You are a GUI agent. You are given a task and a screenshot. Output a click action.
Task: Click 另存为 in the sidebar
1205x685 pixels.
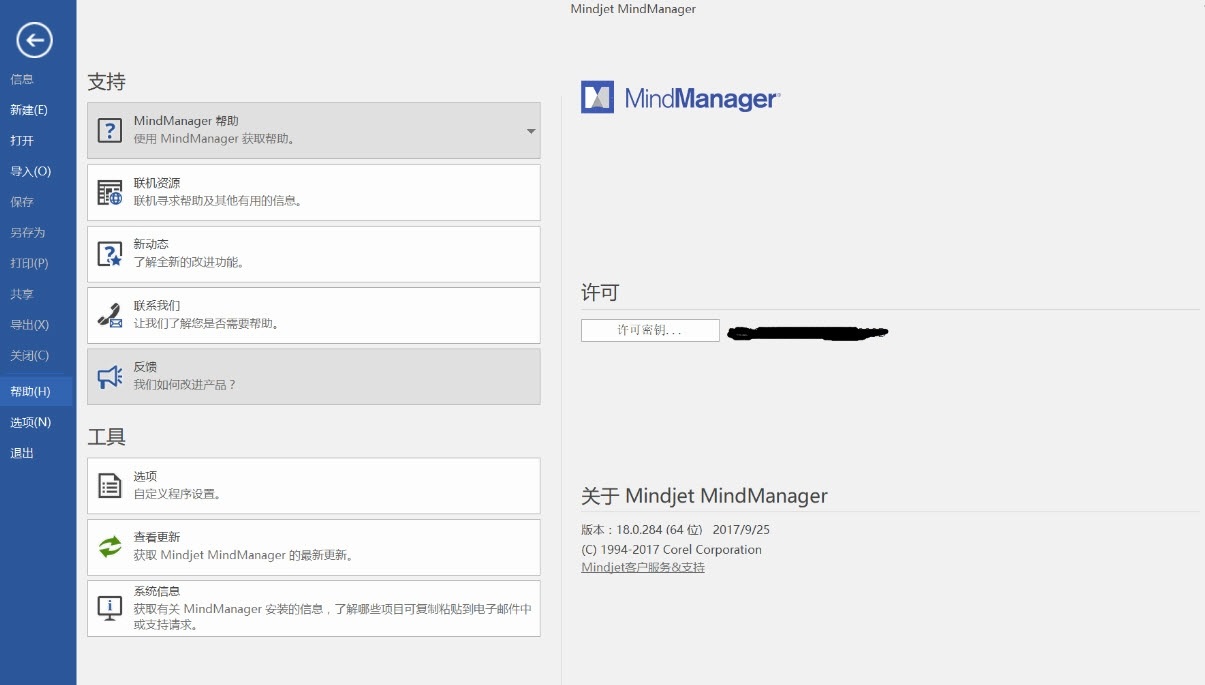28,233
